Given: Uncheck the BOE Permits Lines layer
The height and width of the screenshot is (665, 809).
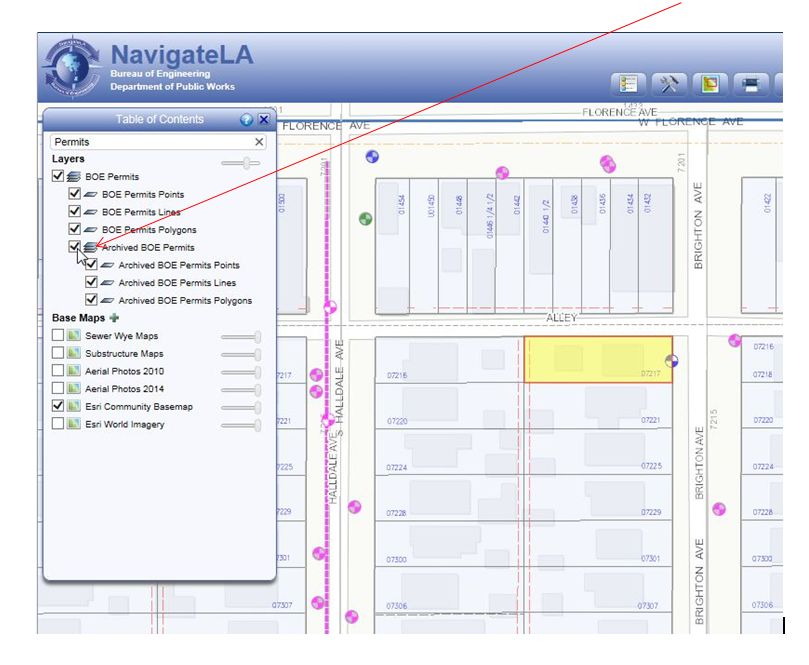Looking at the screenshot, I should pyautogui.click(x=74, y=211).
